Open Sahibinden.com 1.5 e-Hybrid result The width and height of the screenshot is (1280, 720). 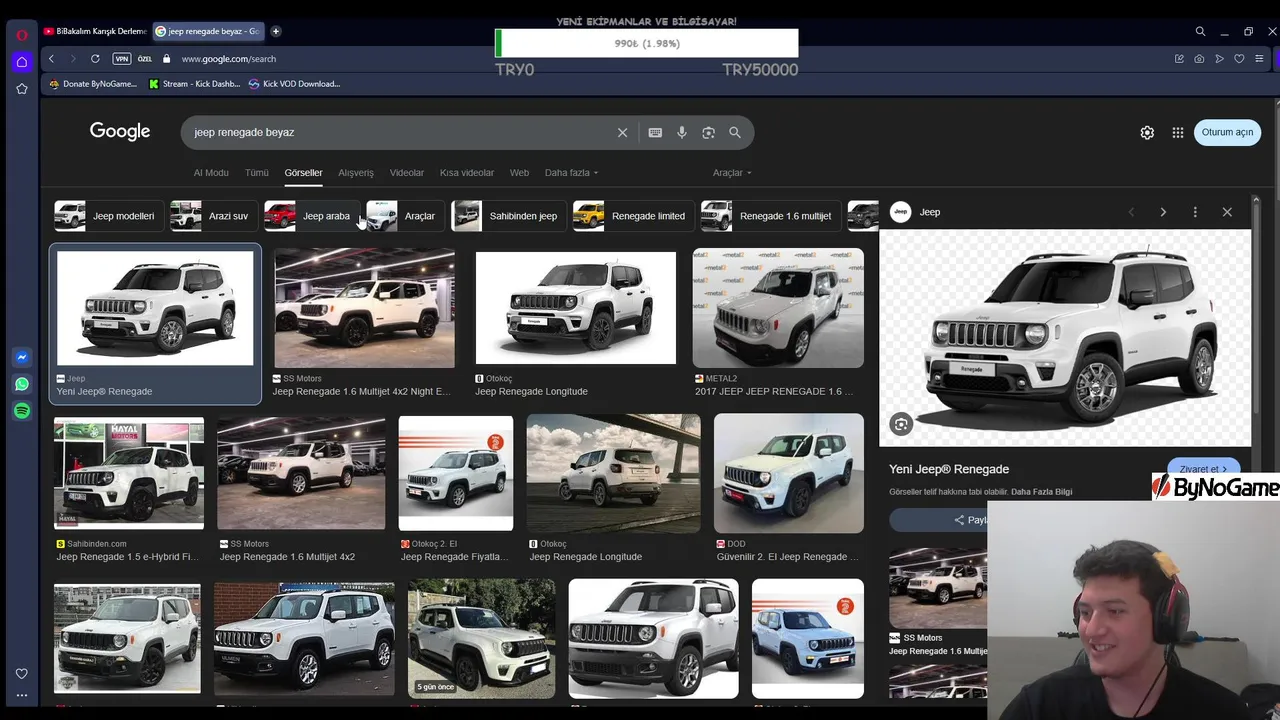coord(129,473)
